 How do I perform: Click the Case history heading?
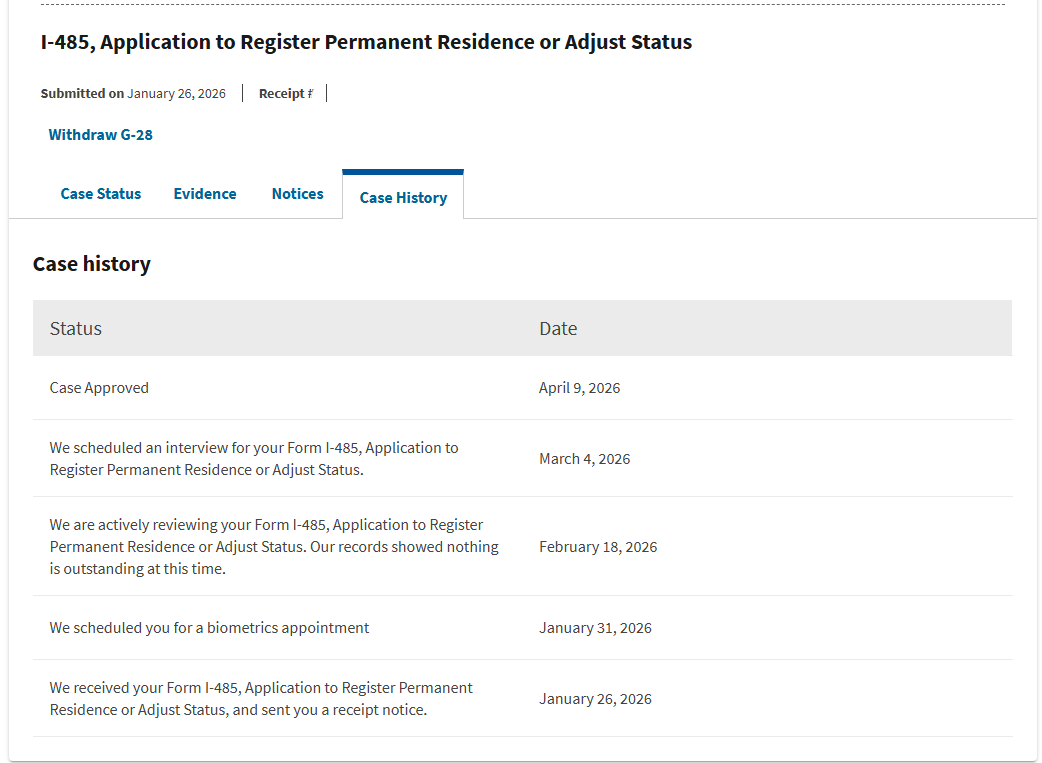tap(92, 264)
